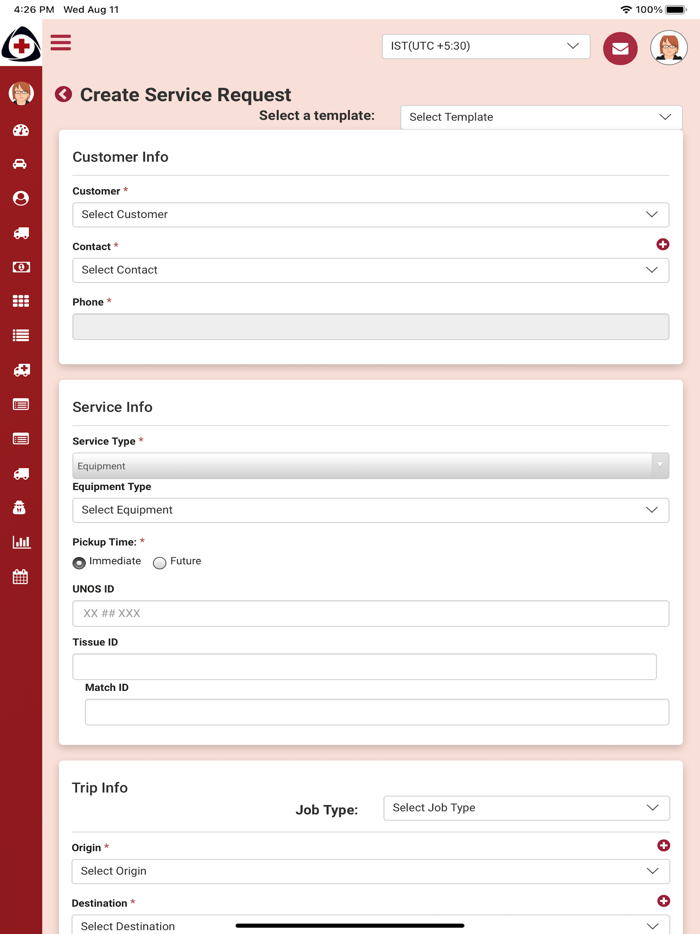Open the car icon in sidebar
Viewport: 700px width, 934px height.
(20, 164)
